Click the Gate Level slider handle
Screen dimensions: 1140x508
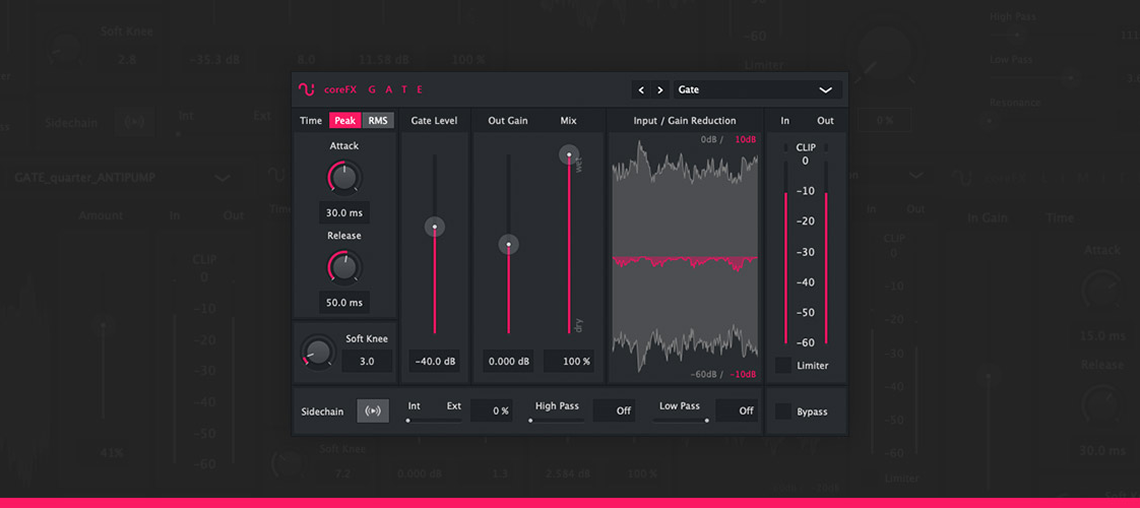tap(435, 227)
